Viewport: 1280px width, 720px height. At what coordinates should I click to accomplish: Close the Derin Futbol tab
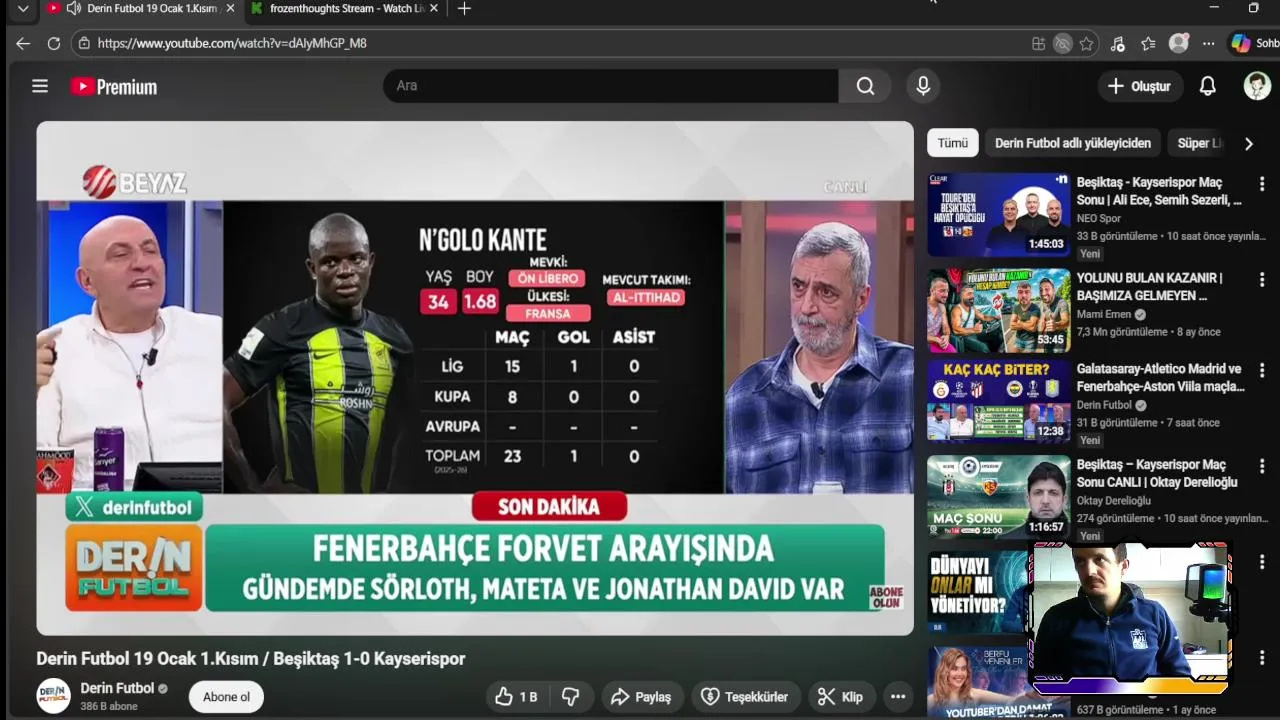tap(230, 9)
